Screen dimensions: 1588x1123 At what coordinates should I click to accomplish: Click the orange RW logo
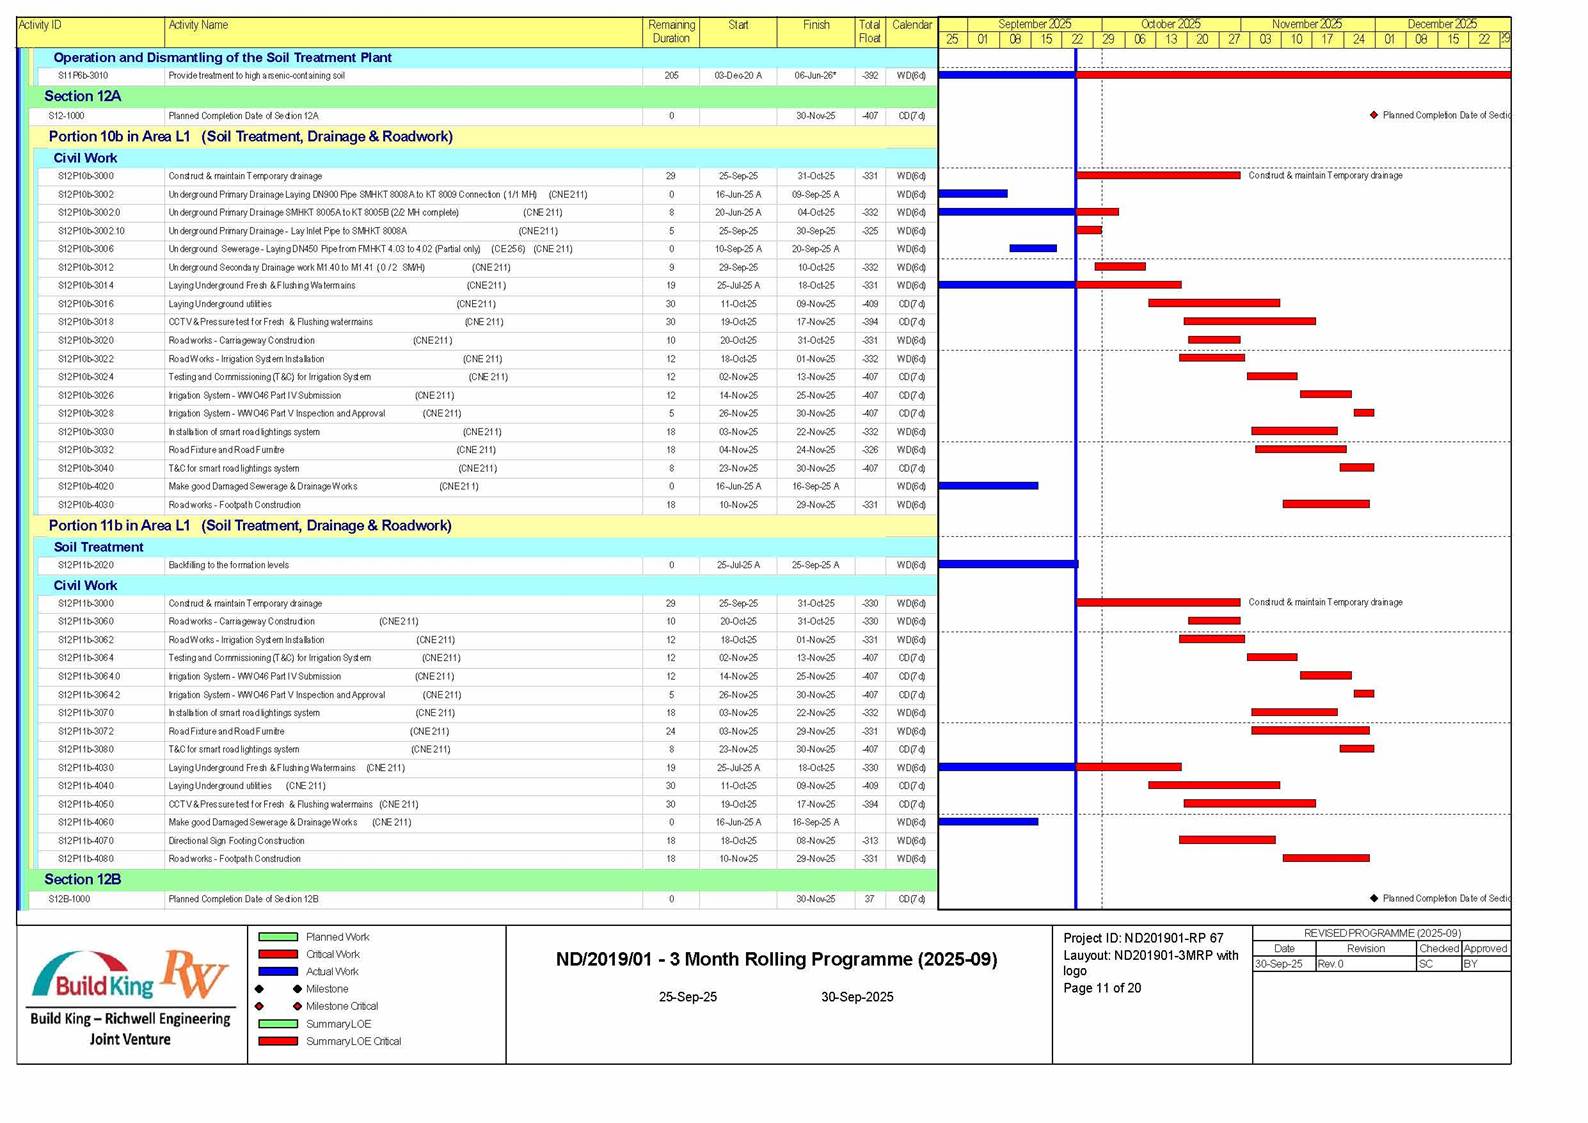pos(195,973)
